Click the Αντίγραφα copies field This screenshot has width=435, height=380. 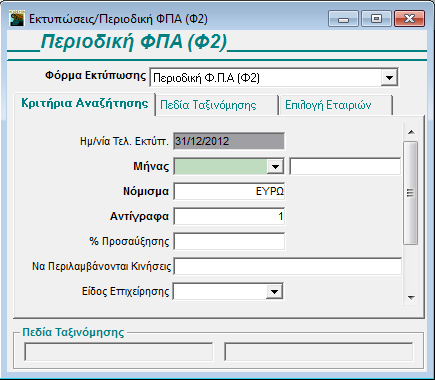(x=229, y=216)
